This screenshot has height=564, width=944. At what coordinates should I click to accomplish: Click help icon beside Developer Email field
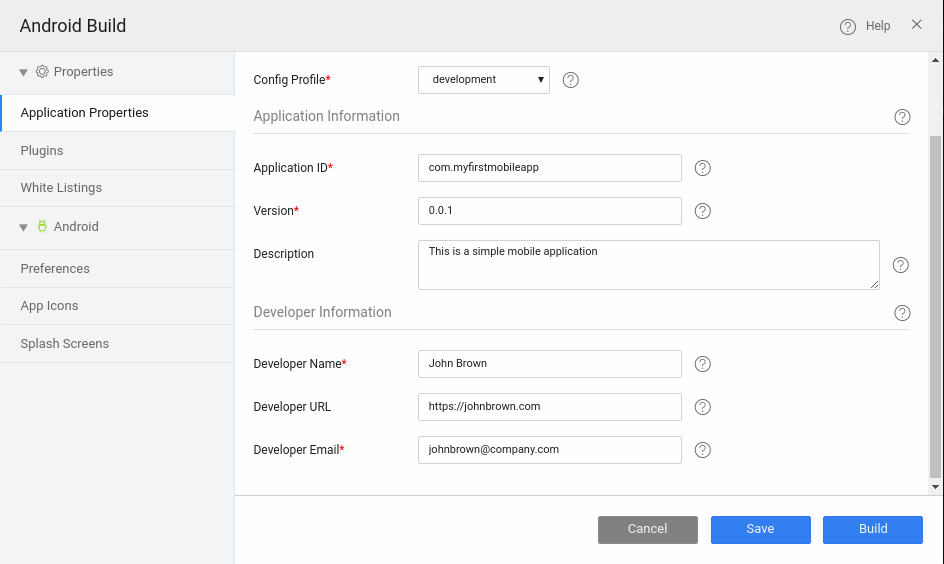[702, 450]
